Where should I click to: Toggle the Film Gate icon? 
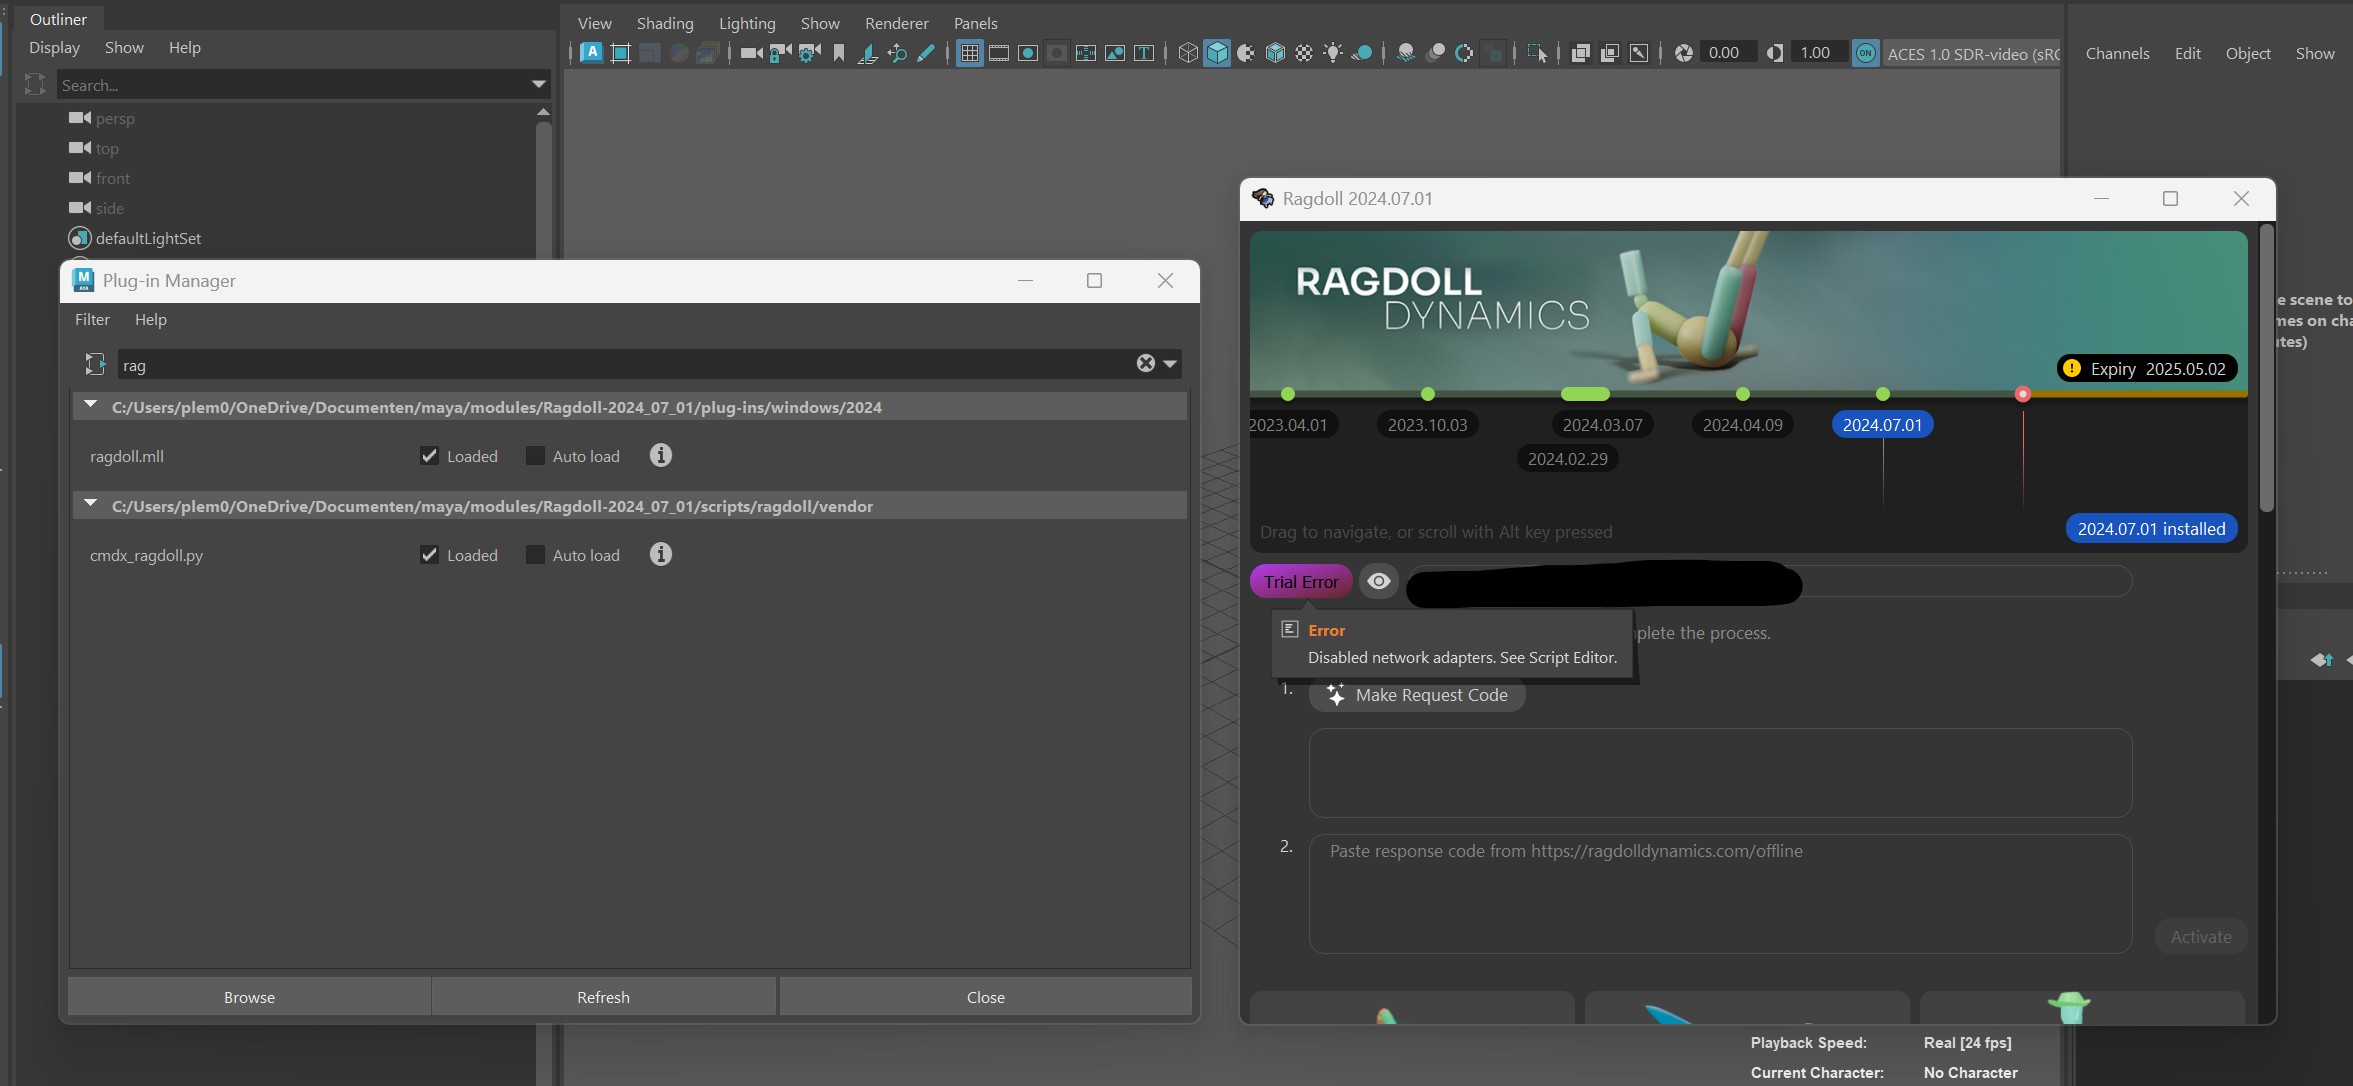998,54
